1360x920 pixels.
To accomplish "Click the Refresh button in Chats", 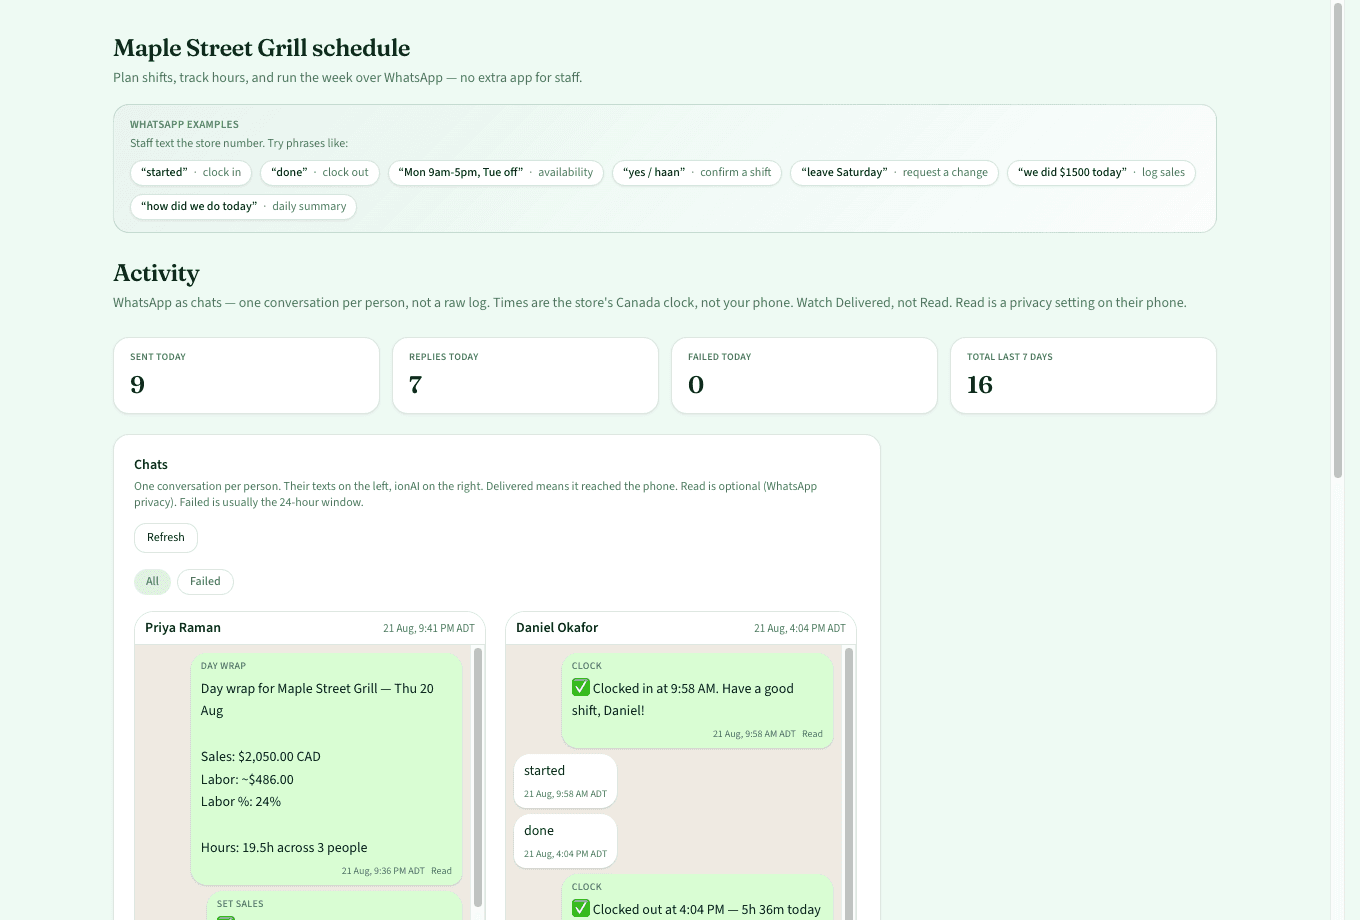I will (166, 538).
